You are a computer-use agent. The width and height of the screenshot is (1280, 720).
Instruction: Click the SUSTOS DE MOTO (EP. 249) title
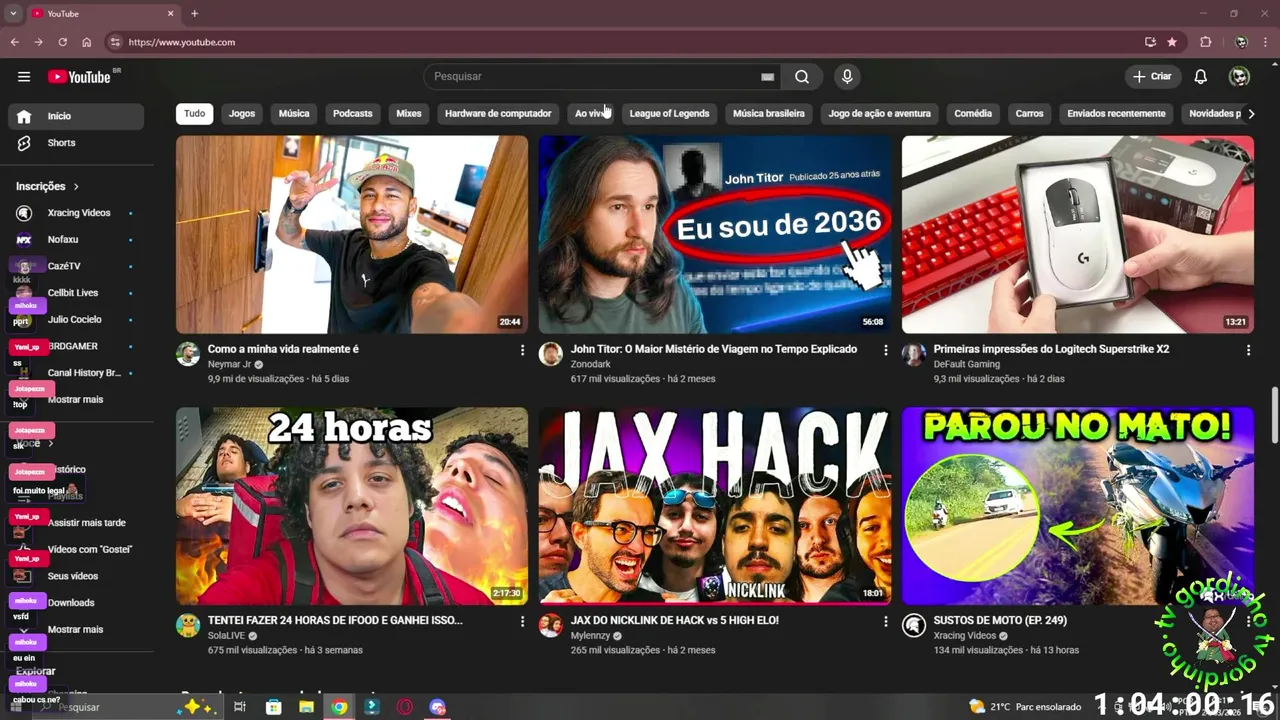coord(1000,621)
